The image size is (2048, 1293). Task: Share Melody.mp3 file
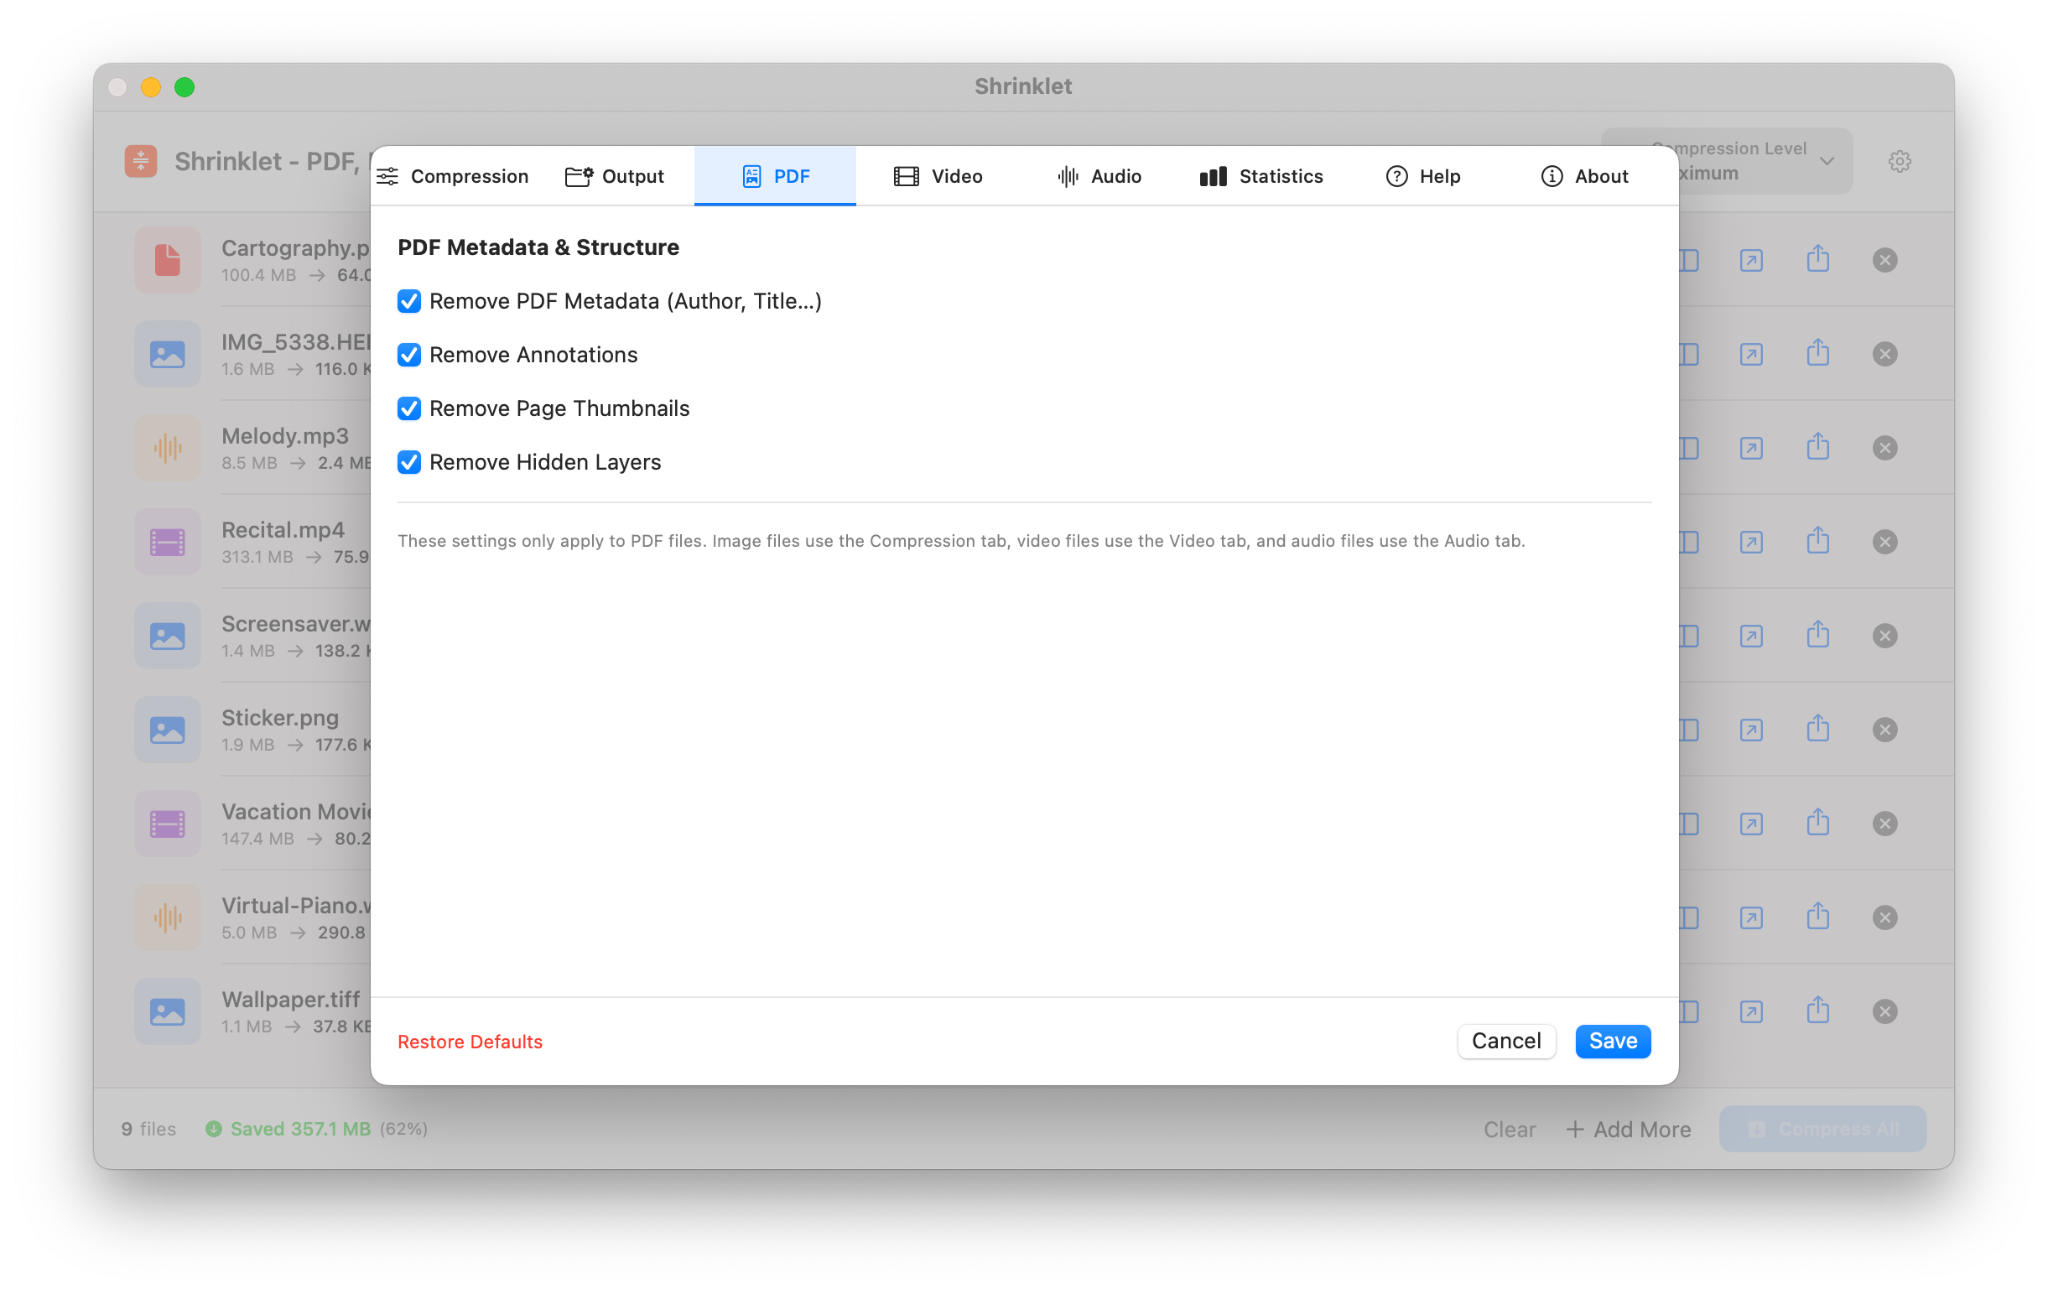[1818, 447]
